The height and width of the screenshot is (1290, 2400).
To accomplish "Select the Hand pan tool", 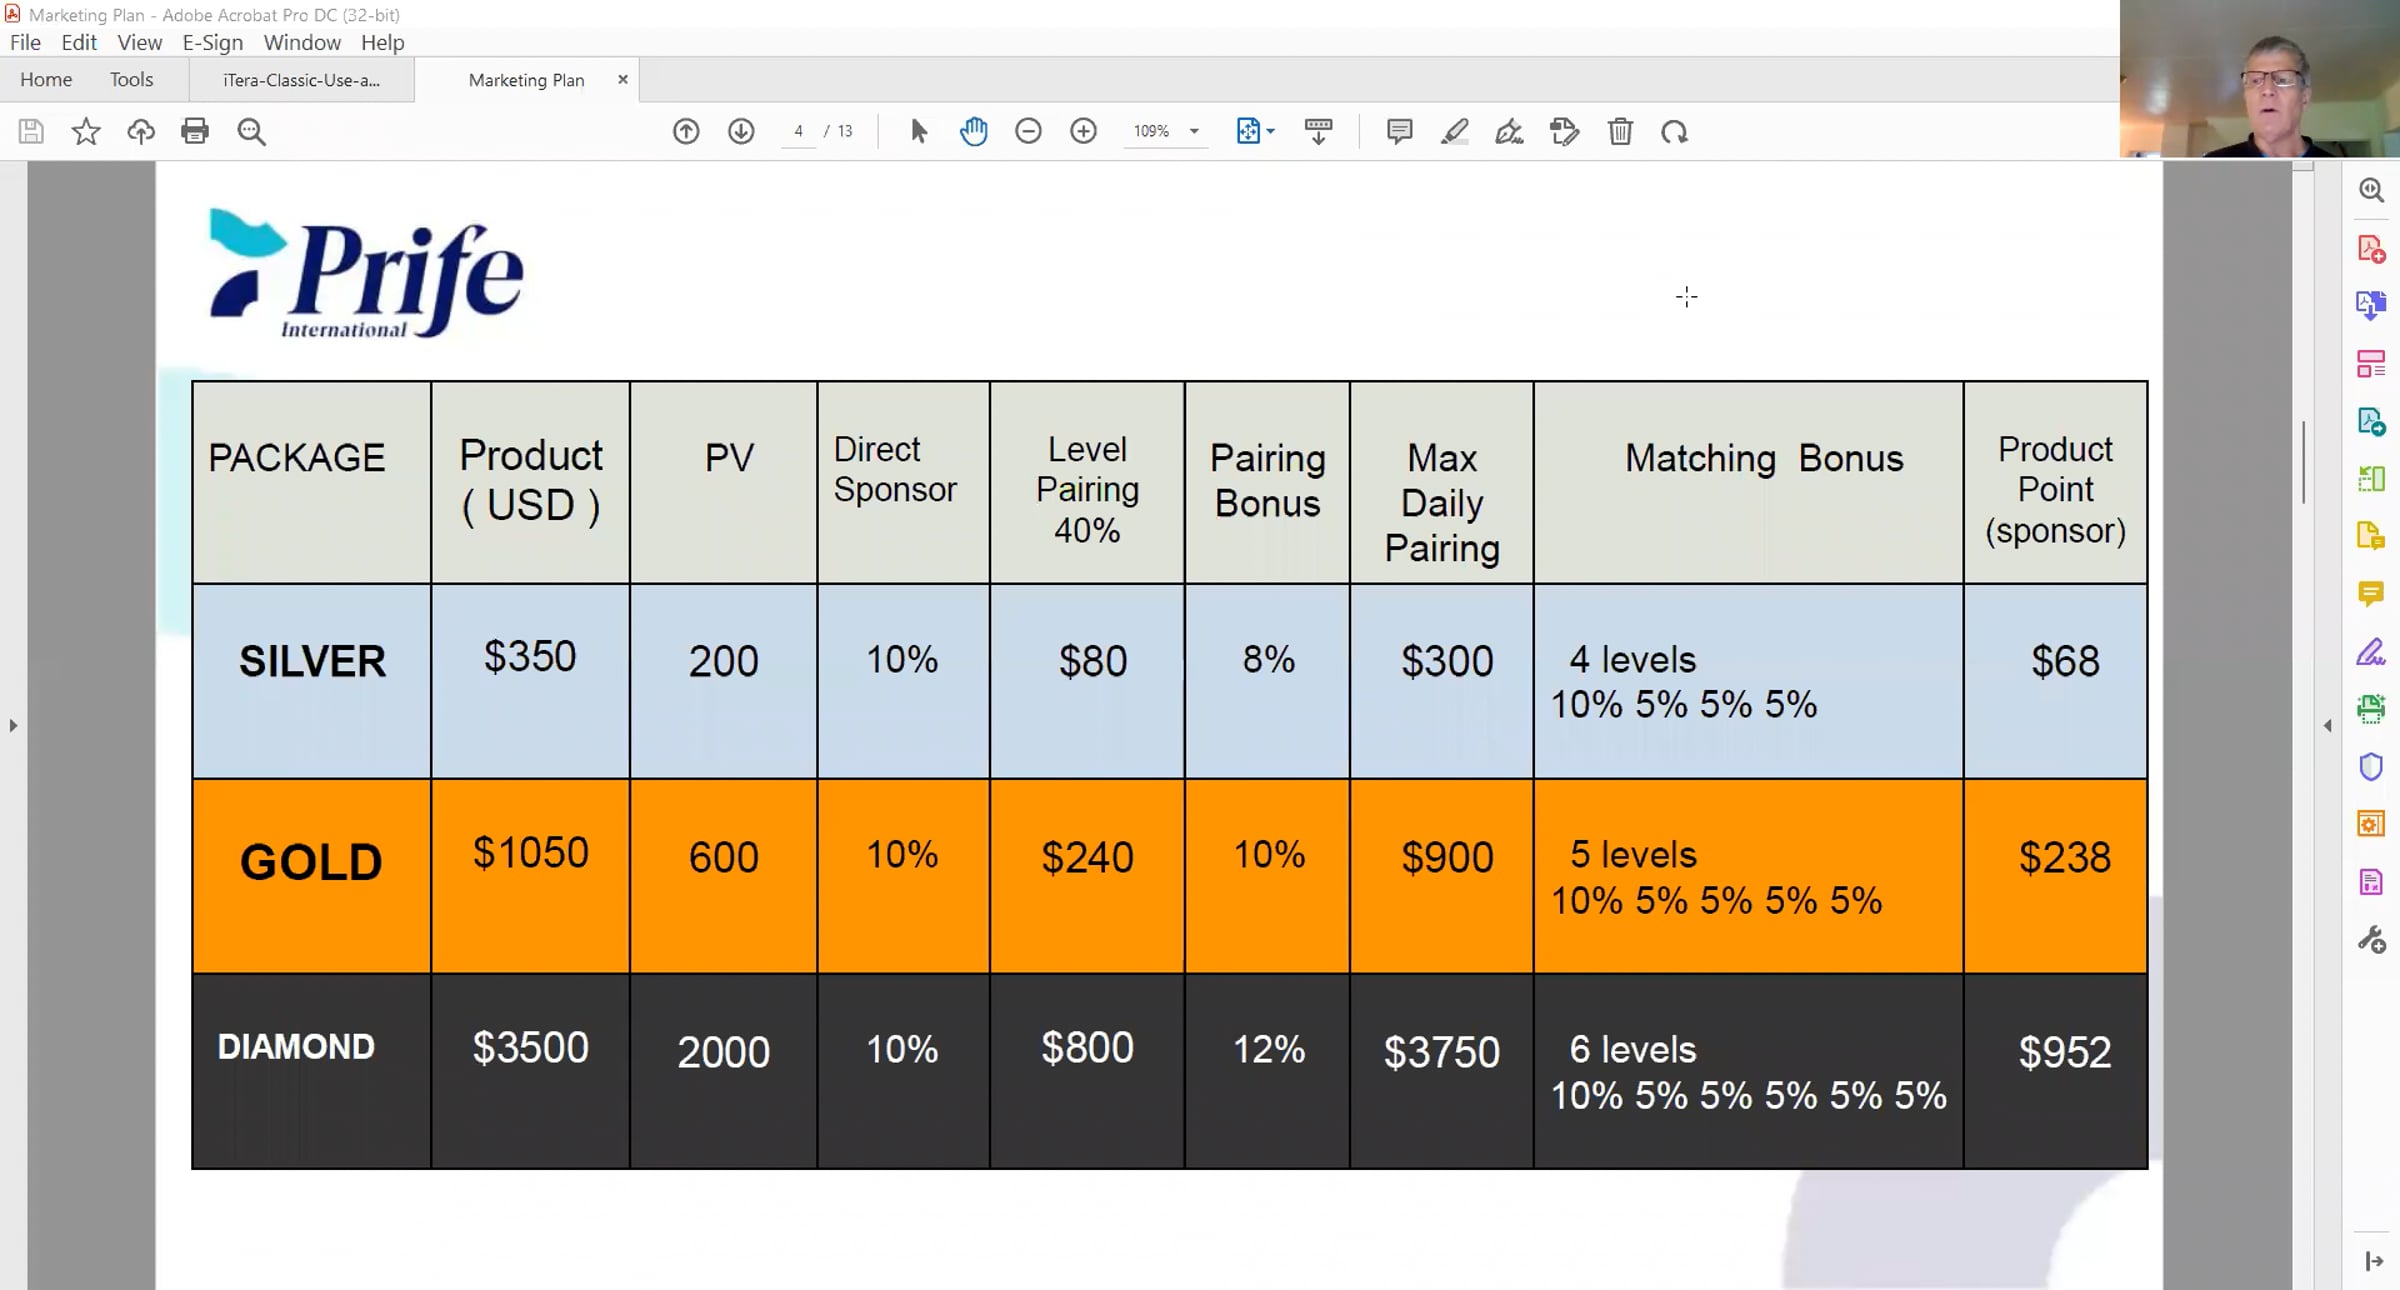I will (973, 131).
